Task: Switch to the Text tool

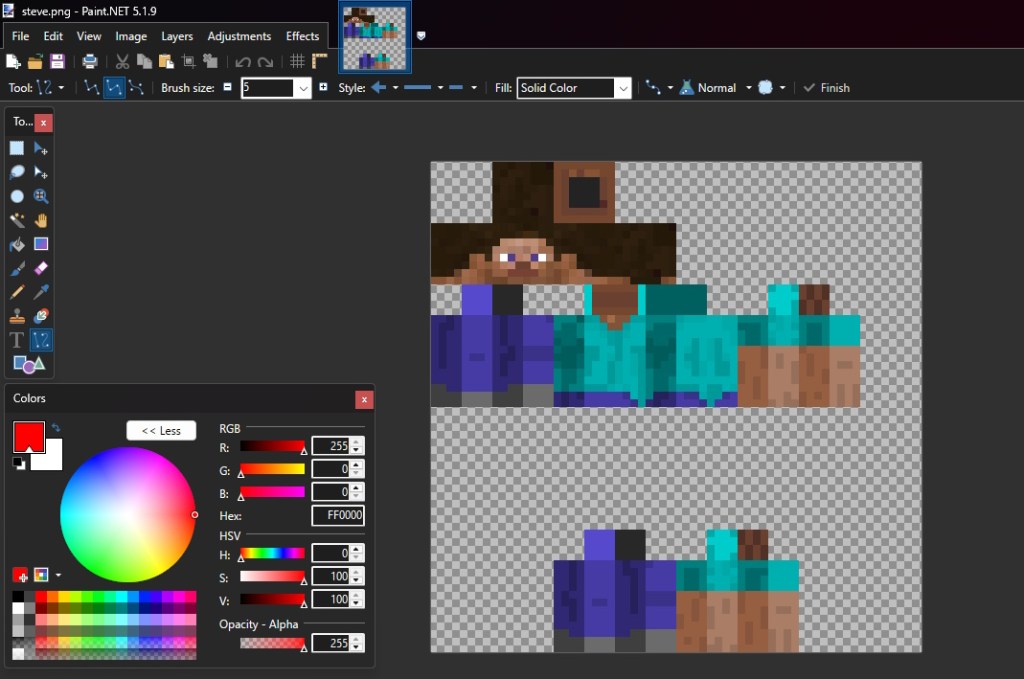Action: 16,339
